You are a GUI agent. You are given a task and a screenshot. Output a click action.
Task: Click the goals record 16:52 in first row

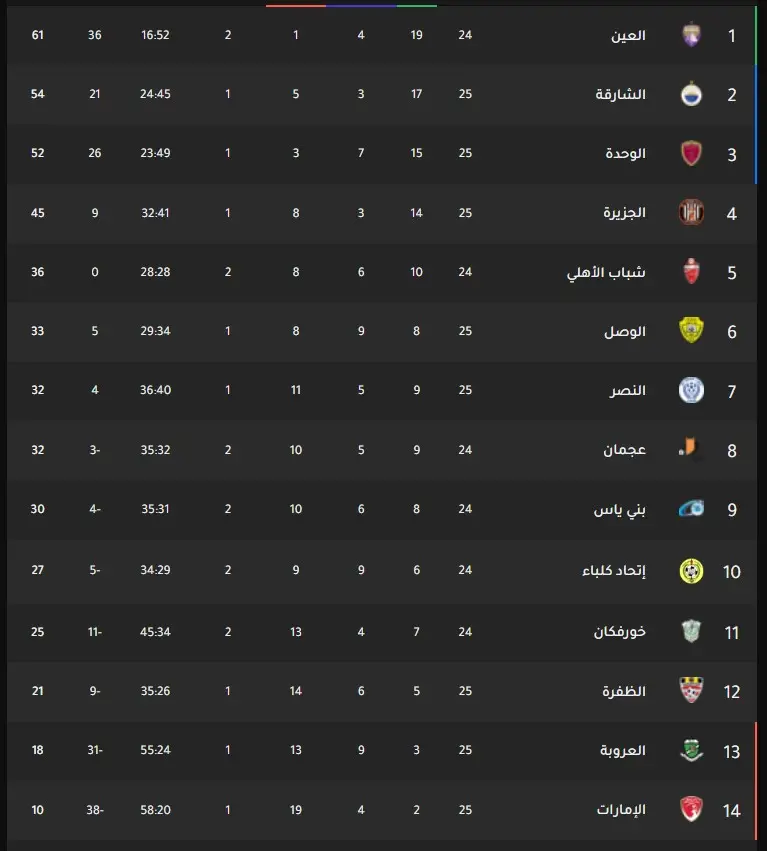[x=155, y=35]
